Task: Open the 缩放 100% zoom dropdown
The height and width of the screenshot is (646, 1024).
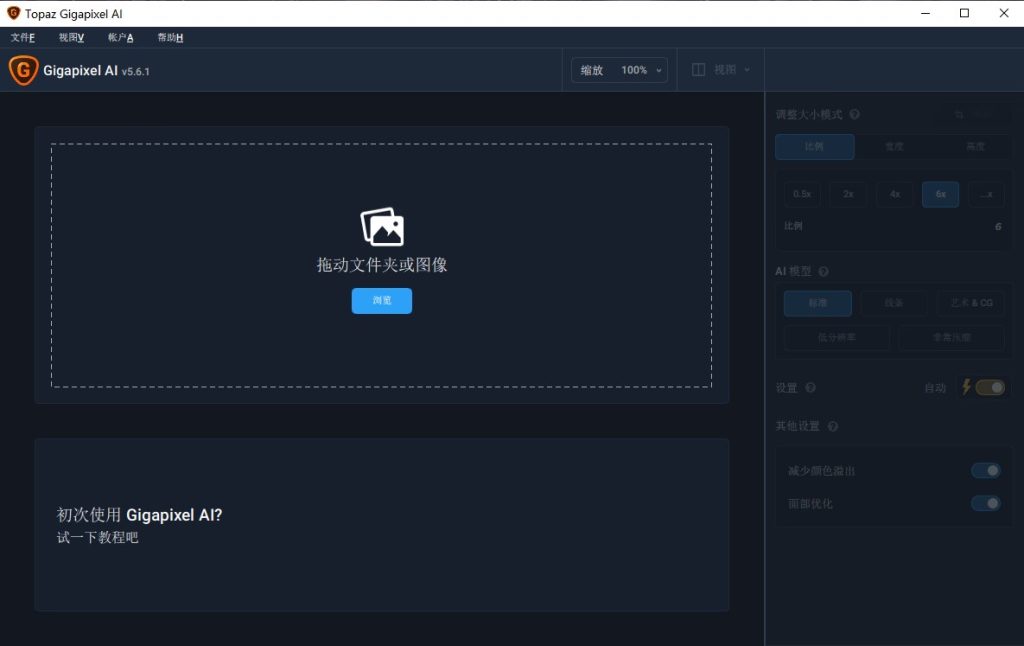Action: pos(620,70)
